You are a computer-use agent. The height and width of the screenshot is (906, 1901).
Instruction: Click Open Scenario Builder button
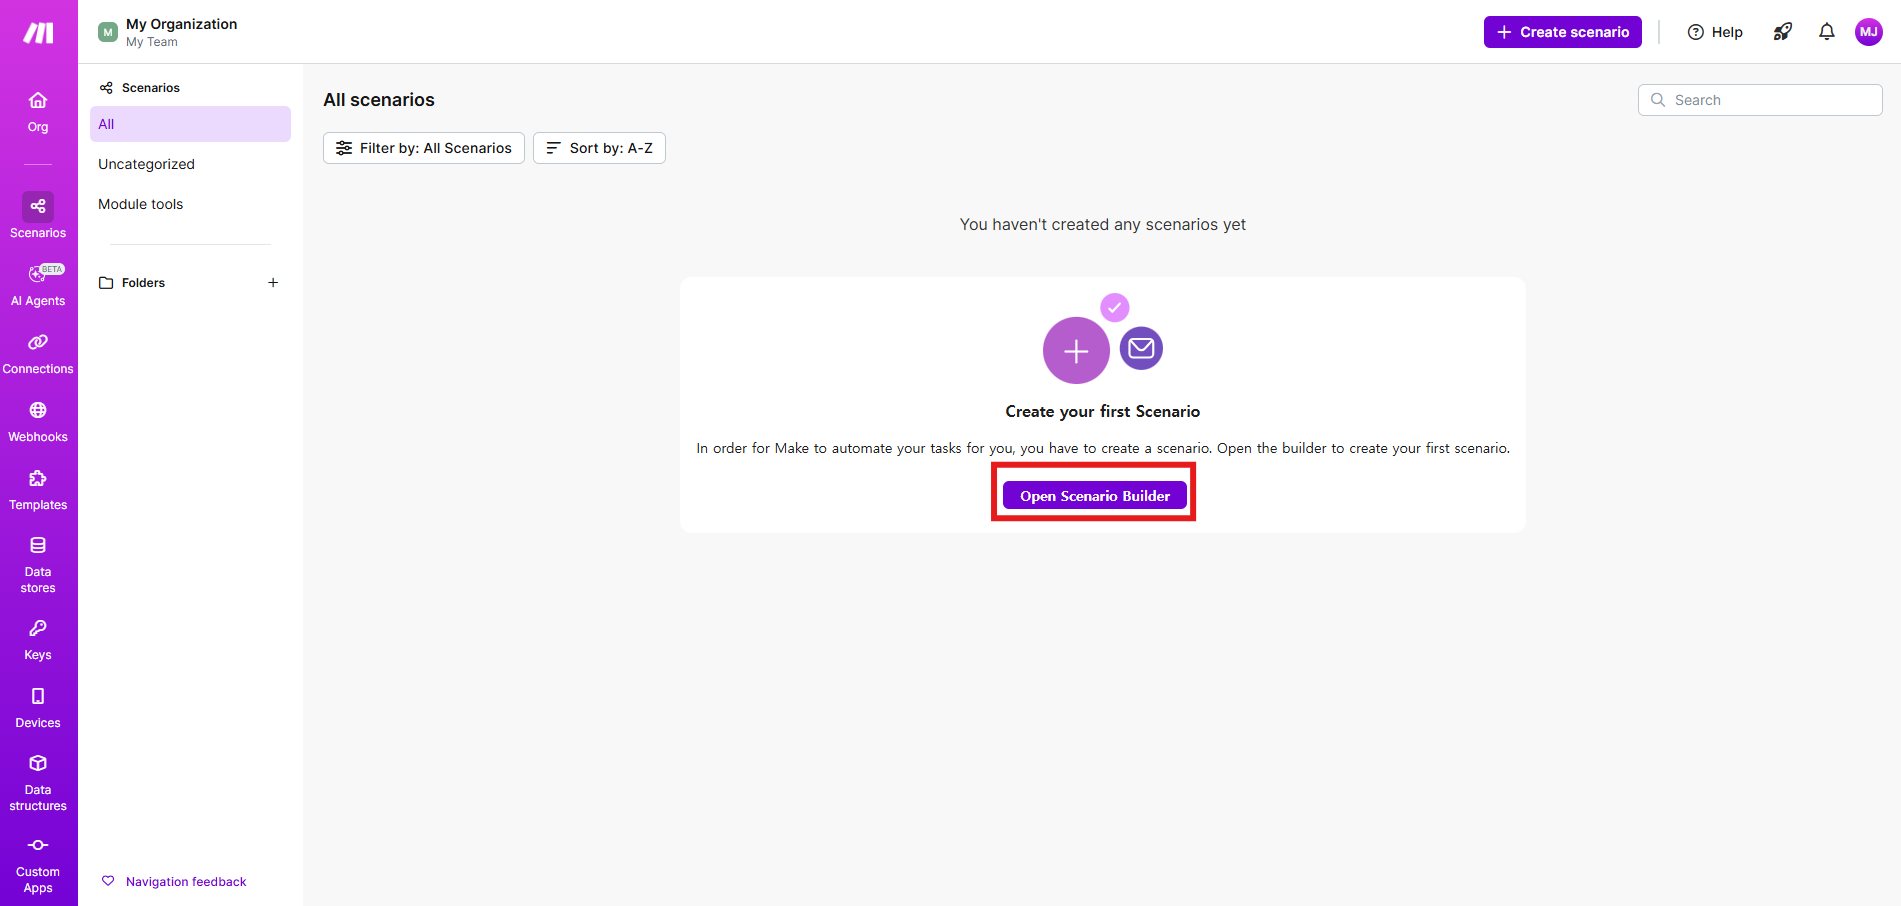coord(1094,496)
